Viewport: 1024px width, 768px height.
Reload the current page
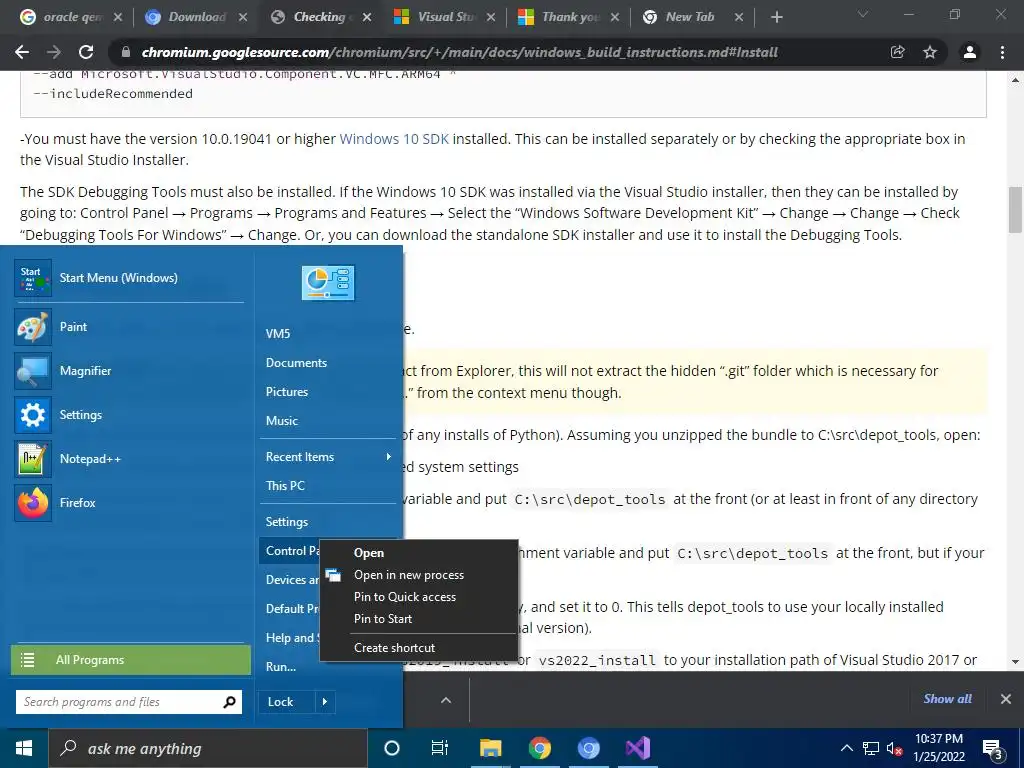(86, 52)
